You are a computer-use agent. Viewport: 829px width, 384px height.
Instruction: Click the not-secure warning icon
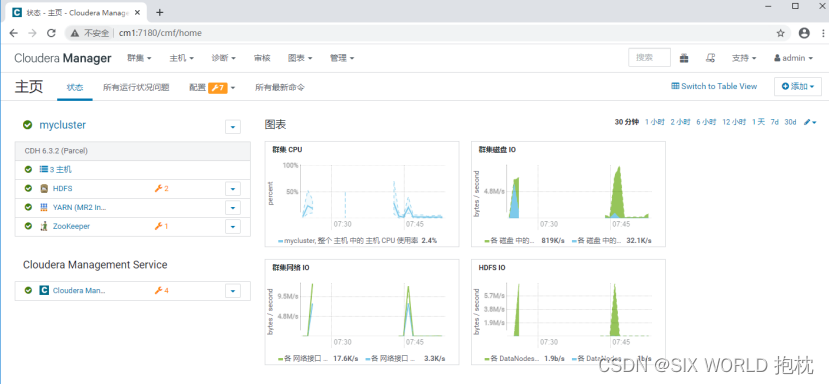[76, 33]
